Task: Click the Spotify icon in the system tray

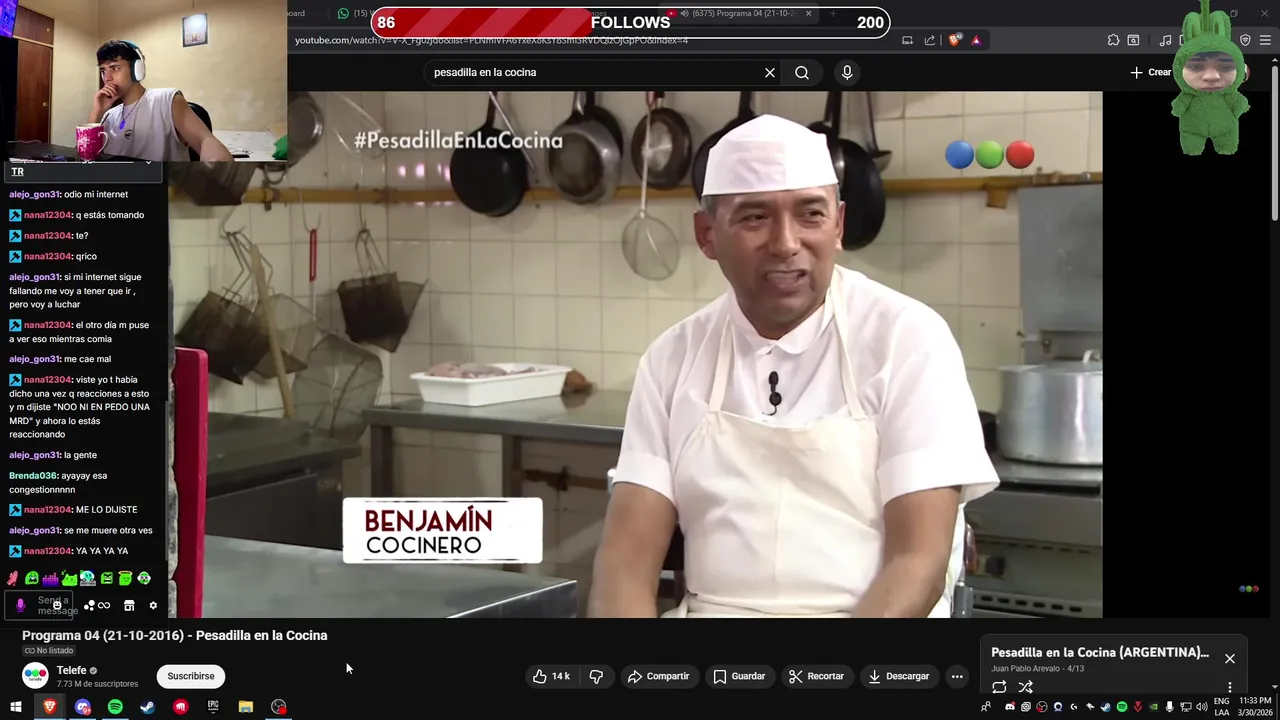Action: [1122, 707]
